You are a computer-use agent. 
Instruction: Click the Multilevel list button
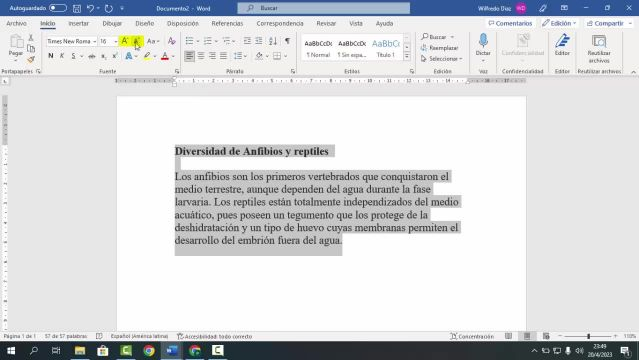point(226,41)
